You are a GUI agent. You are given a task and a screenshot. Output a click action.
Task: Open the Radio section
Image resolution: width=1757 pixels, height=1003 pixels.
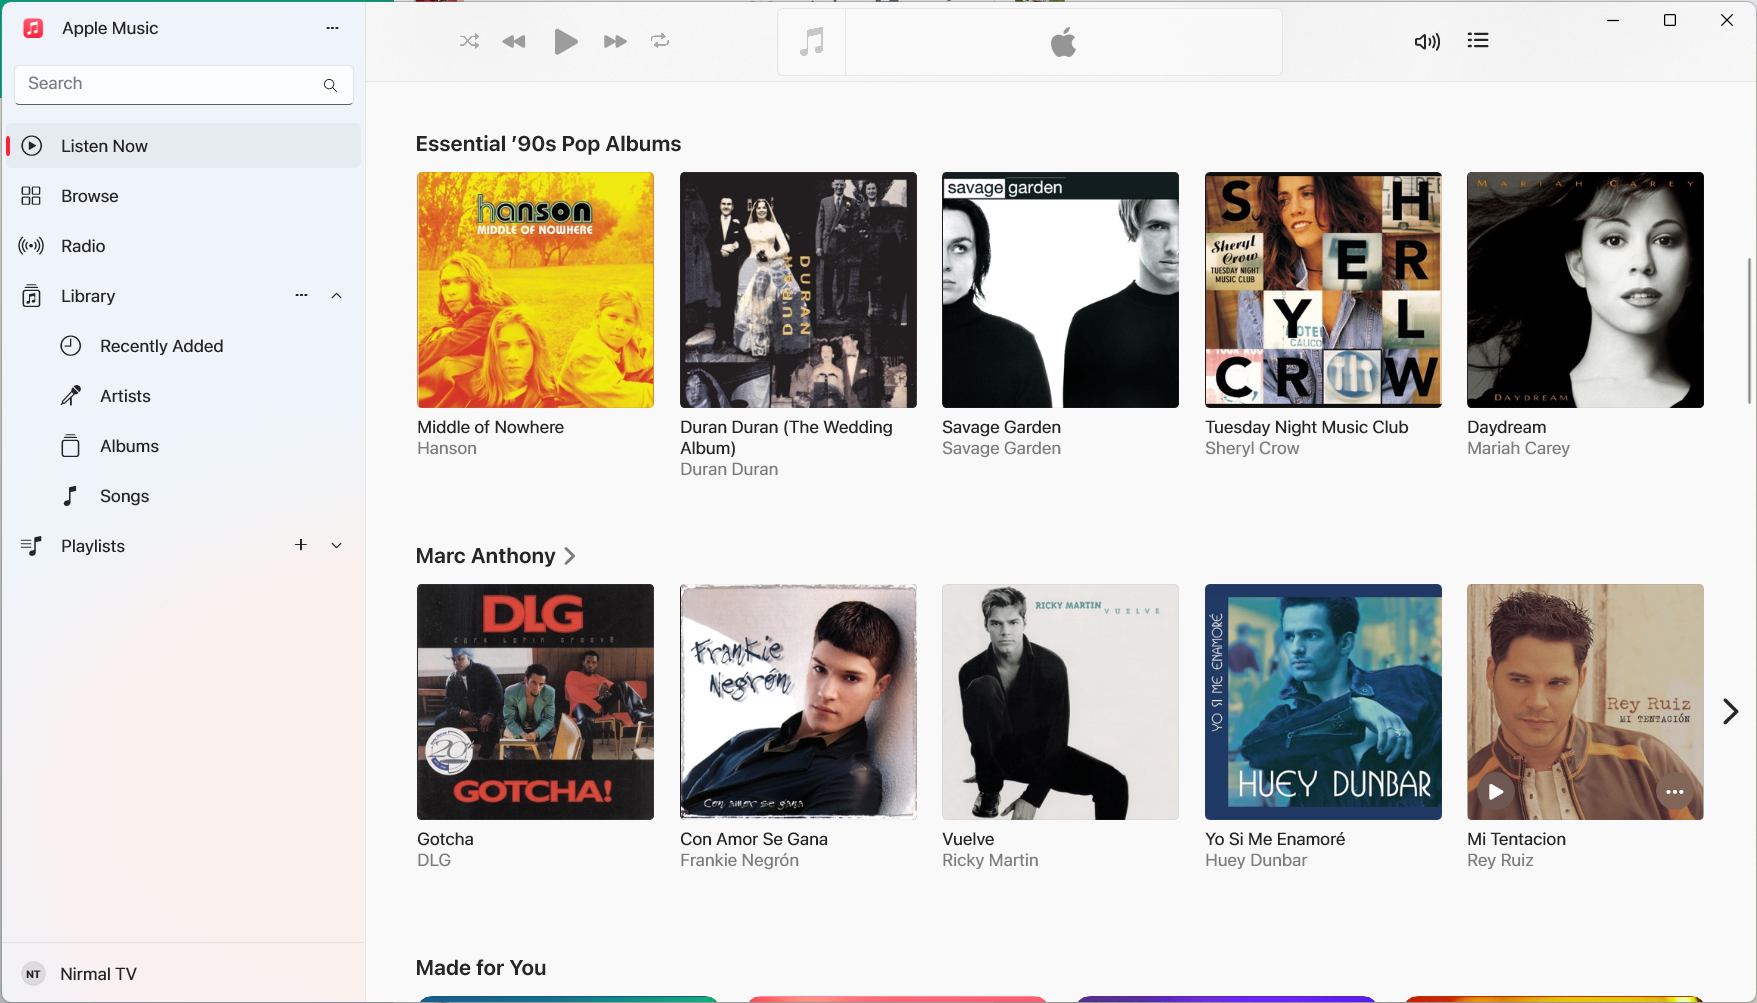[x=184, y=246]
